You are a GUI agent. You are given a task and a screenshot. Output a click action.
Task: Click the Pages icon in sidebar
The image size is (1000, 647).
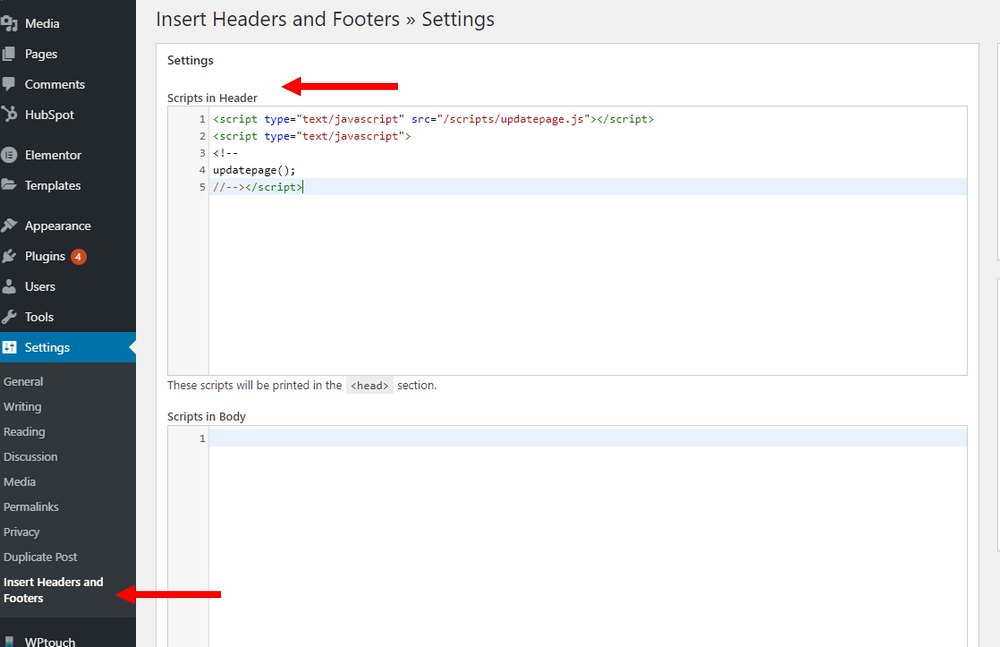9,54
